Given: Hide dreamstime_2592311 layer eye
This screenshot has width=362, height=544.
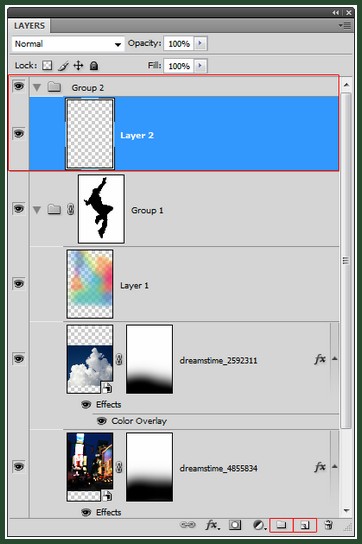Looking at the screenshot, I should (19, 358).
